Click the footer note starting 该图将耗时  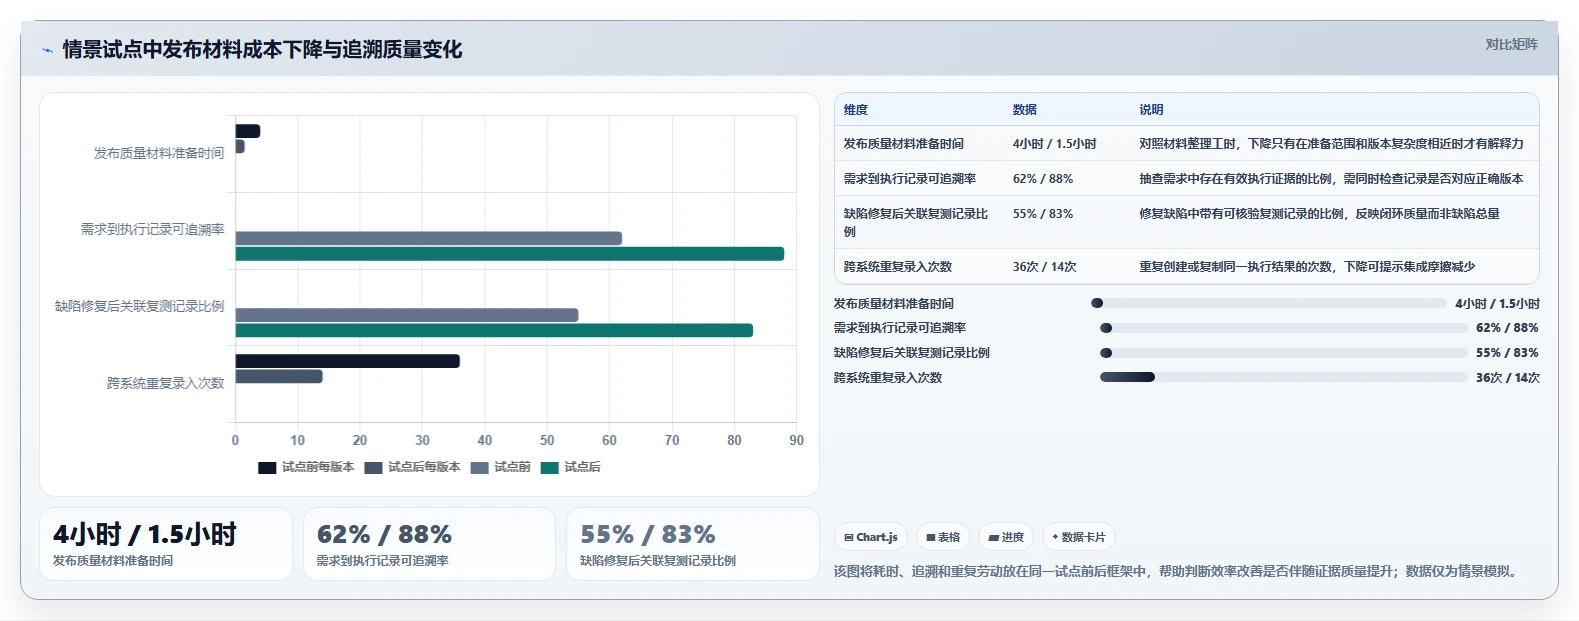[1178, 572]
